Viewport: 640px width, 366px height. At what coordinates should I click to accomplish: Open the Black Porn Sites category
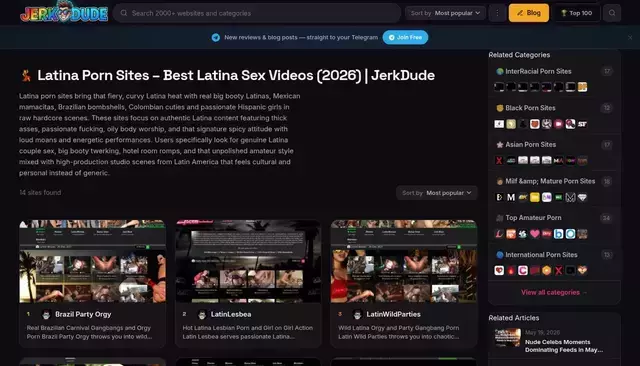click(x=530, y=108)
